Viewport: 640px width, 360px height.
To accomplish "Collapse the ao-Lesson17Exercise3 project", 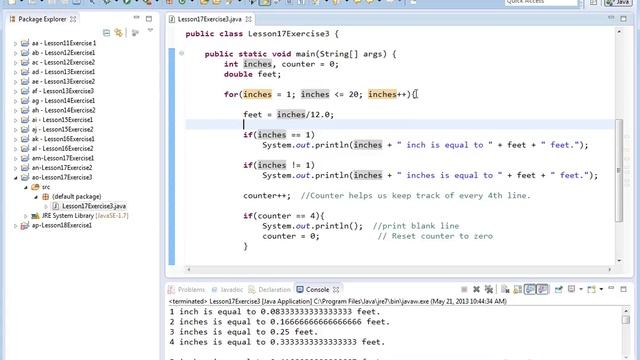I will (16, 178).
